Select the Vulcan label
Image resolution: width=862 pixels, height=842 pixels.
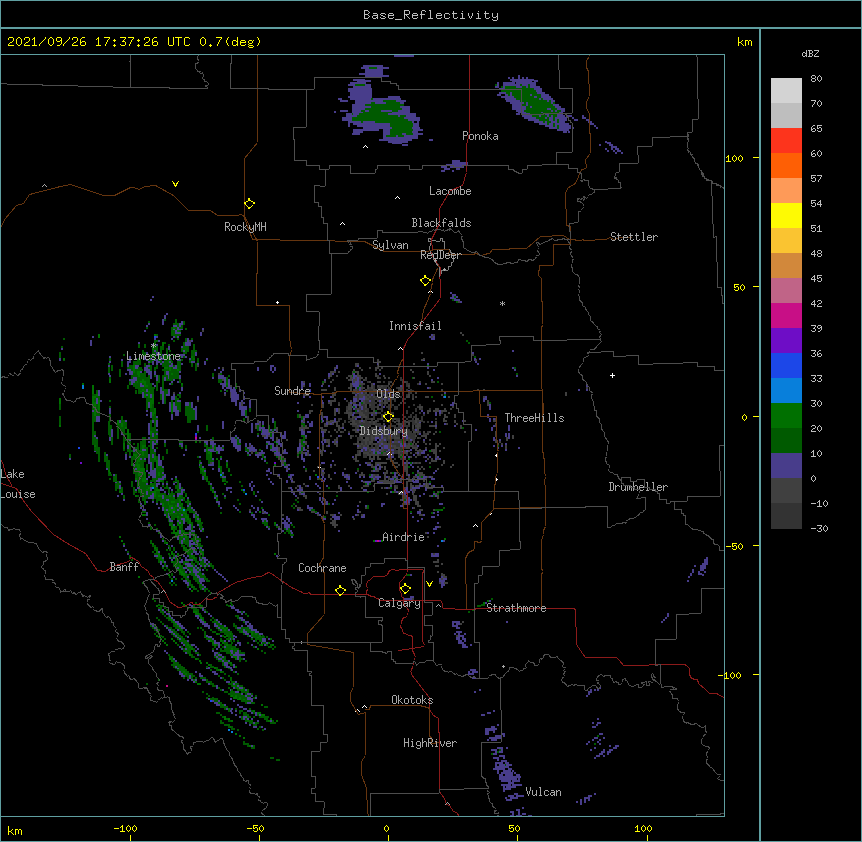(544, 792)
